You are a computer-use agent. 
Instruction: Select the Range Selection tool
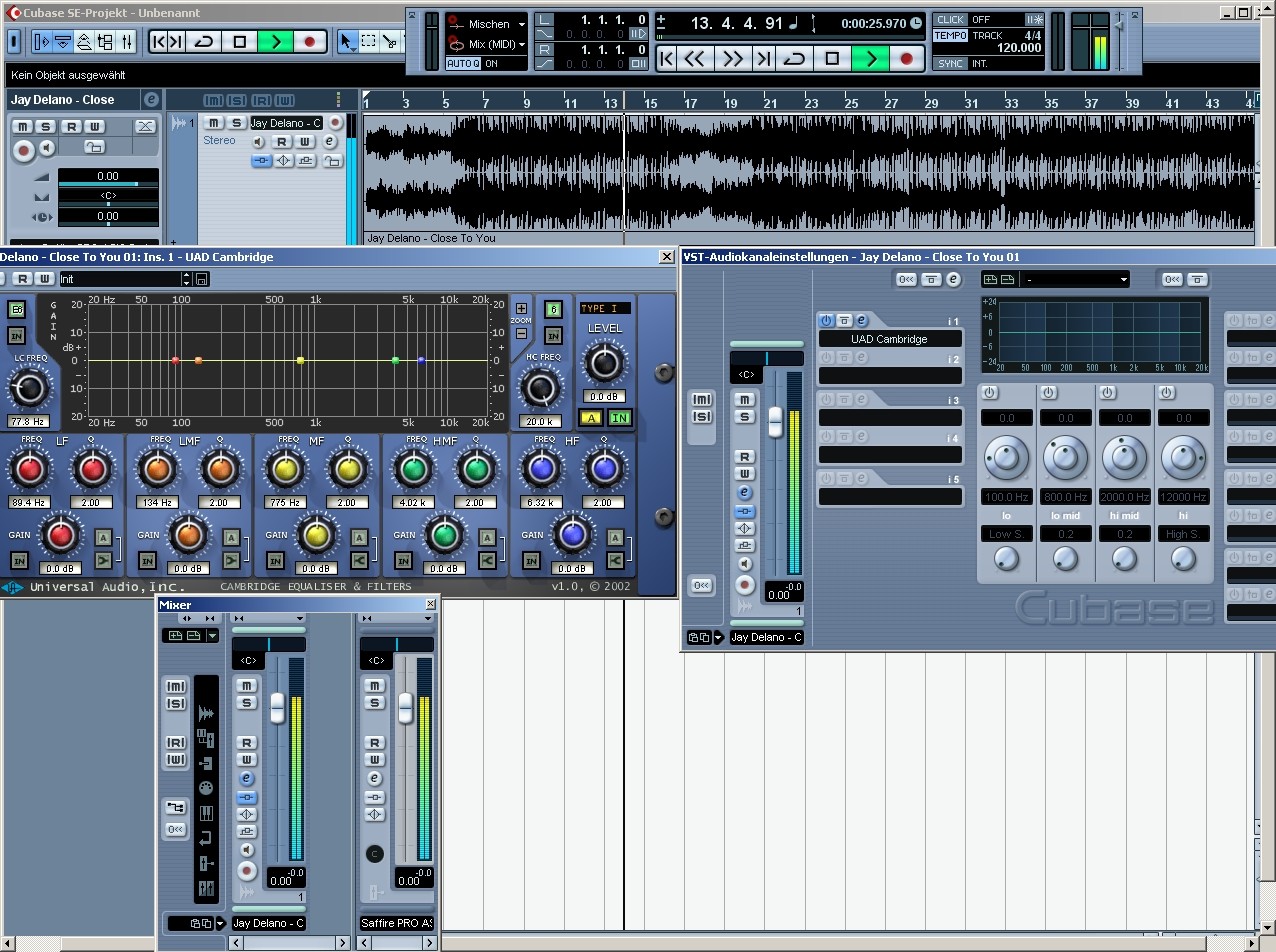coord(369,41)
